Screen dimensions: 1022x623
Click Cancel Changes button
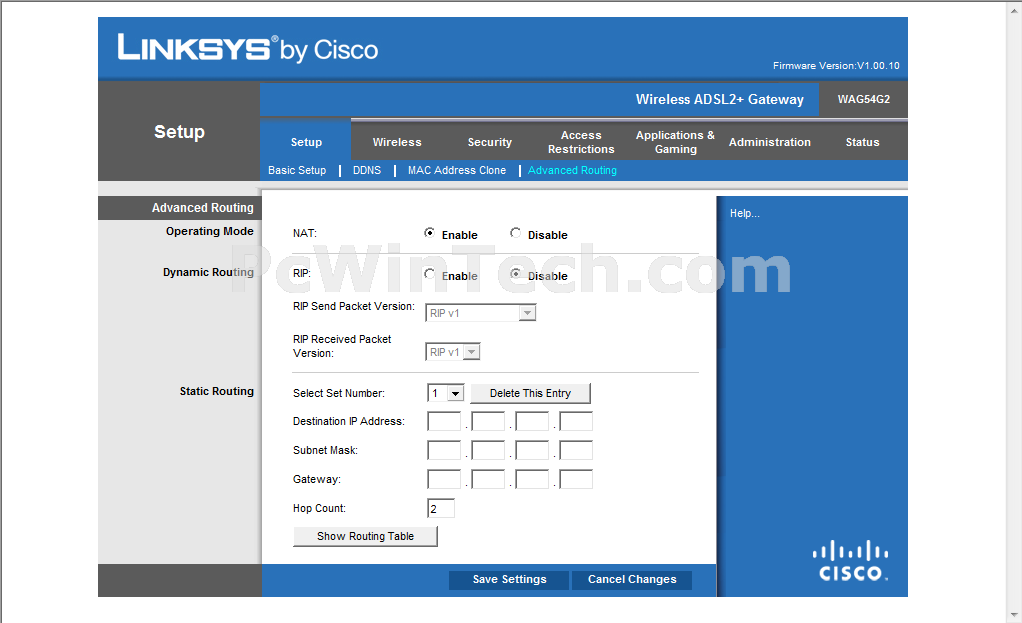click(632, 579)
